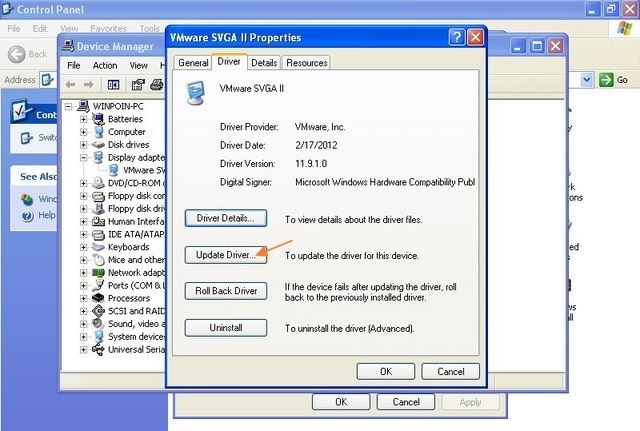
Task: Click the print toolbar icon in Device Manager
Action: pyautogui.click(x=157, y=84)
